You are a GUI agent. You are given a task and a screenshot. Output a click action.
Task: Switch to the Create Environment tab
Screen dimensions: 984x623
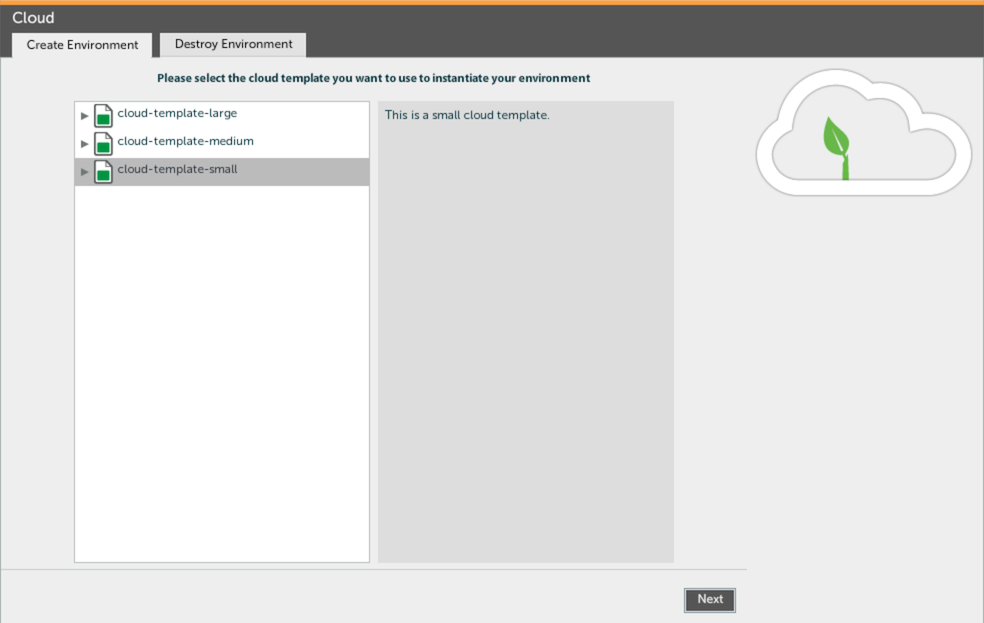82,45
